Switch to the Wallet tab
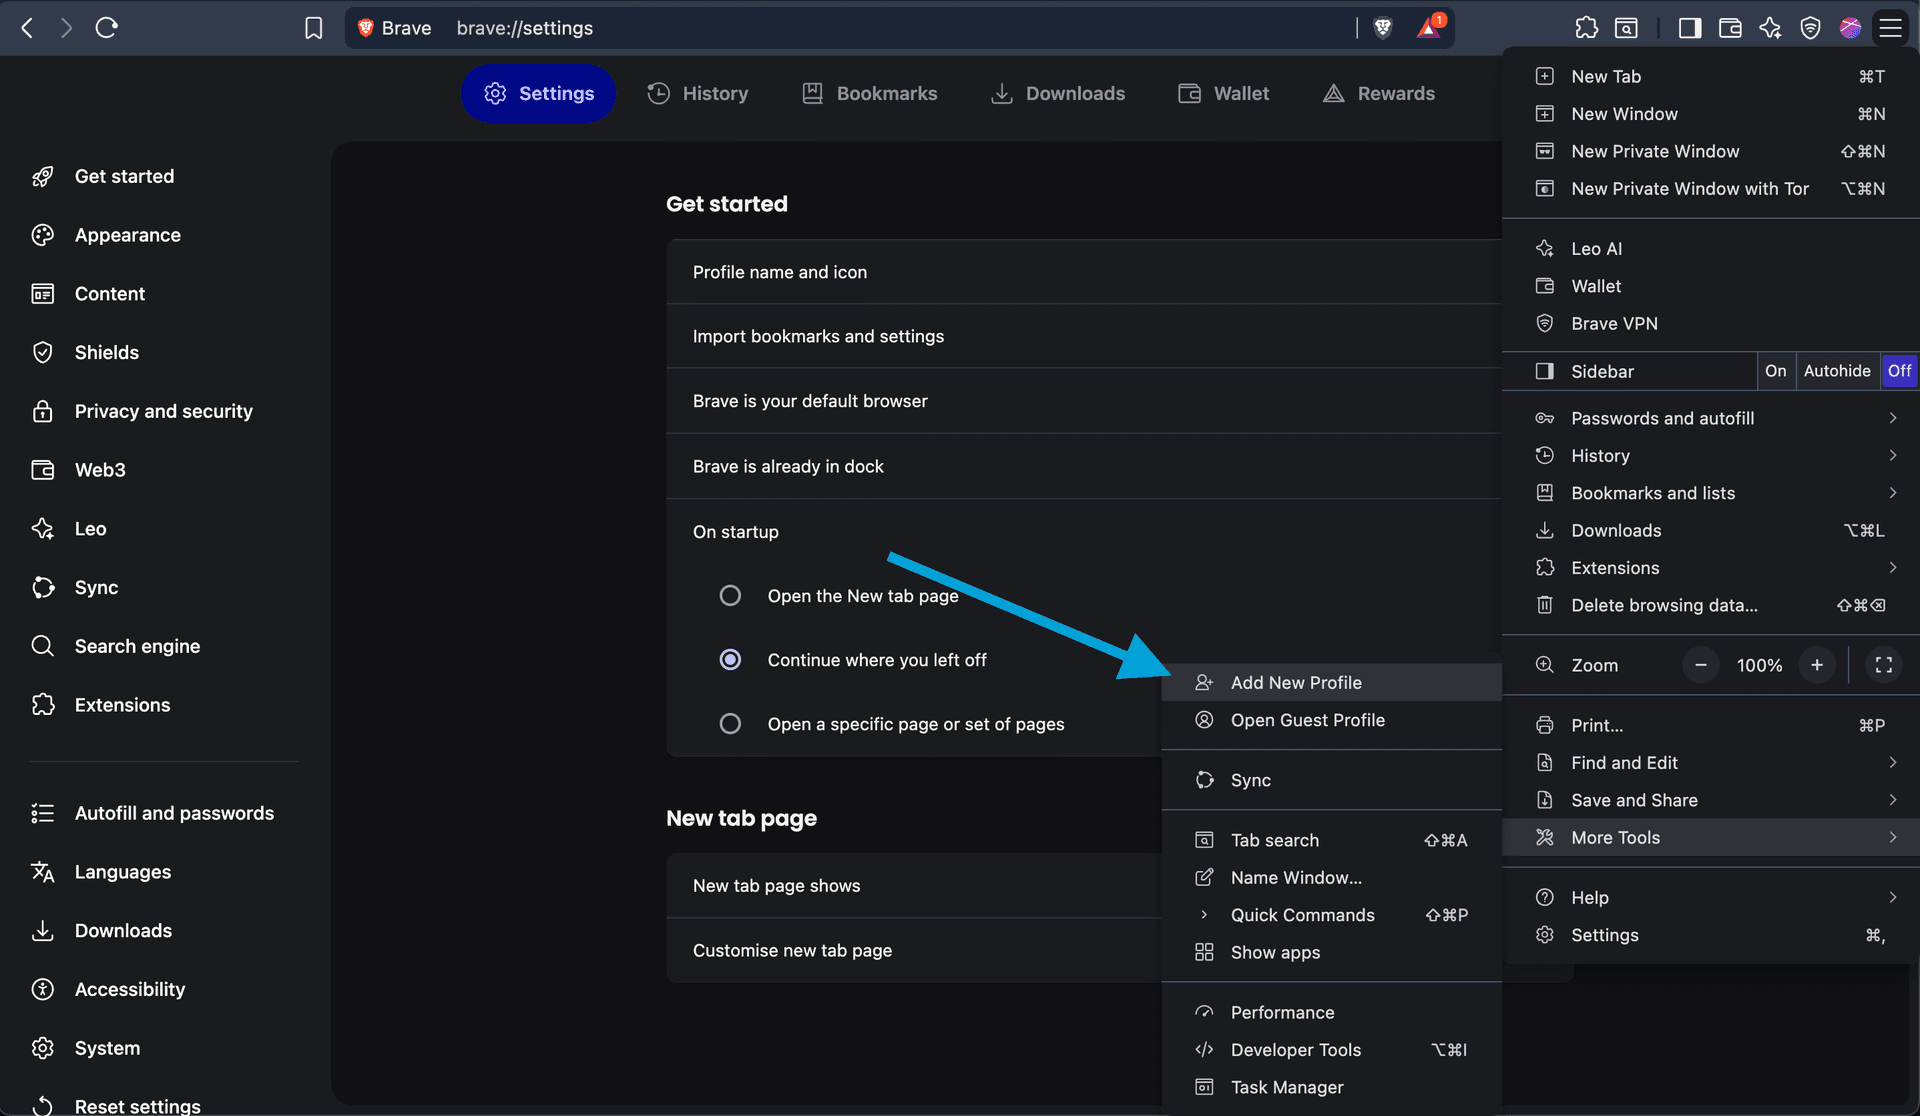The width and height of the screenshot is (1920, 1116). click(x=1224, y=94)
